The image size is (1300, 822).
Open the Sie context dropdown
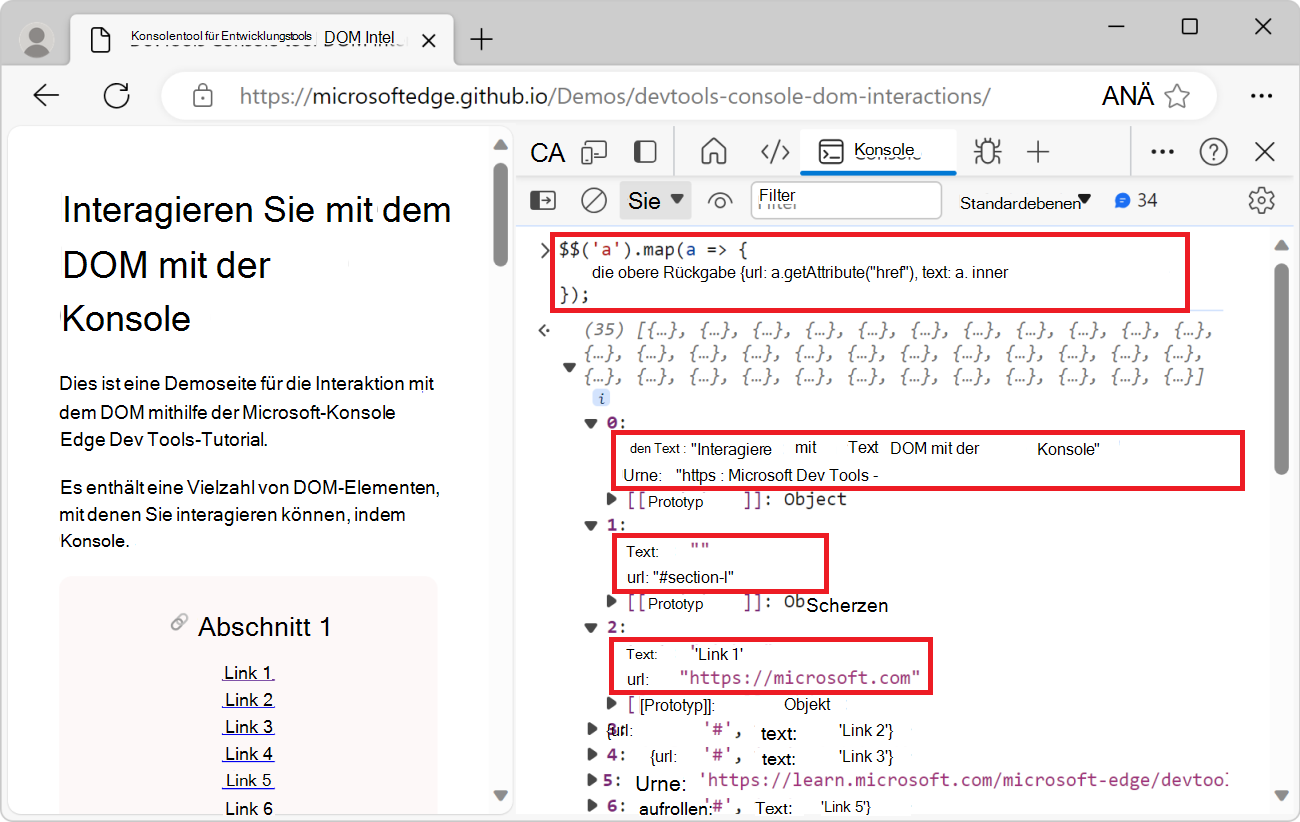[655, 200]
